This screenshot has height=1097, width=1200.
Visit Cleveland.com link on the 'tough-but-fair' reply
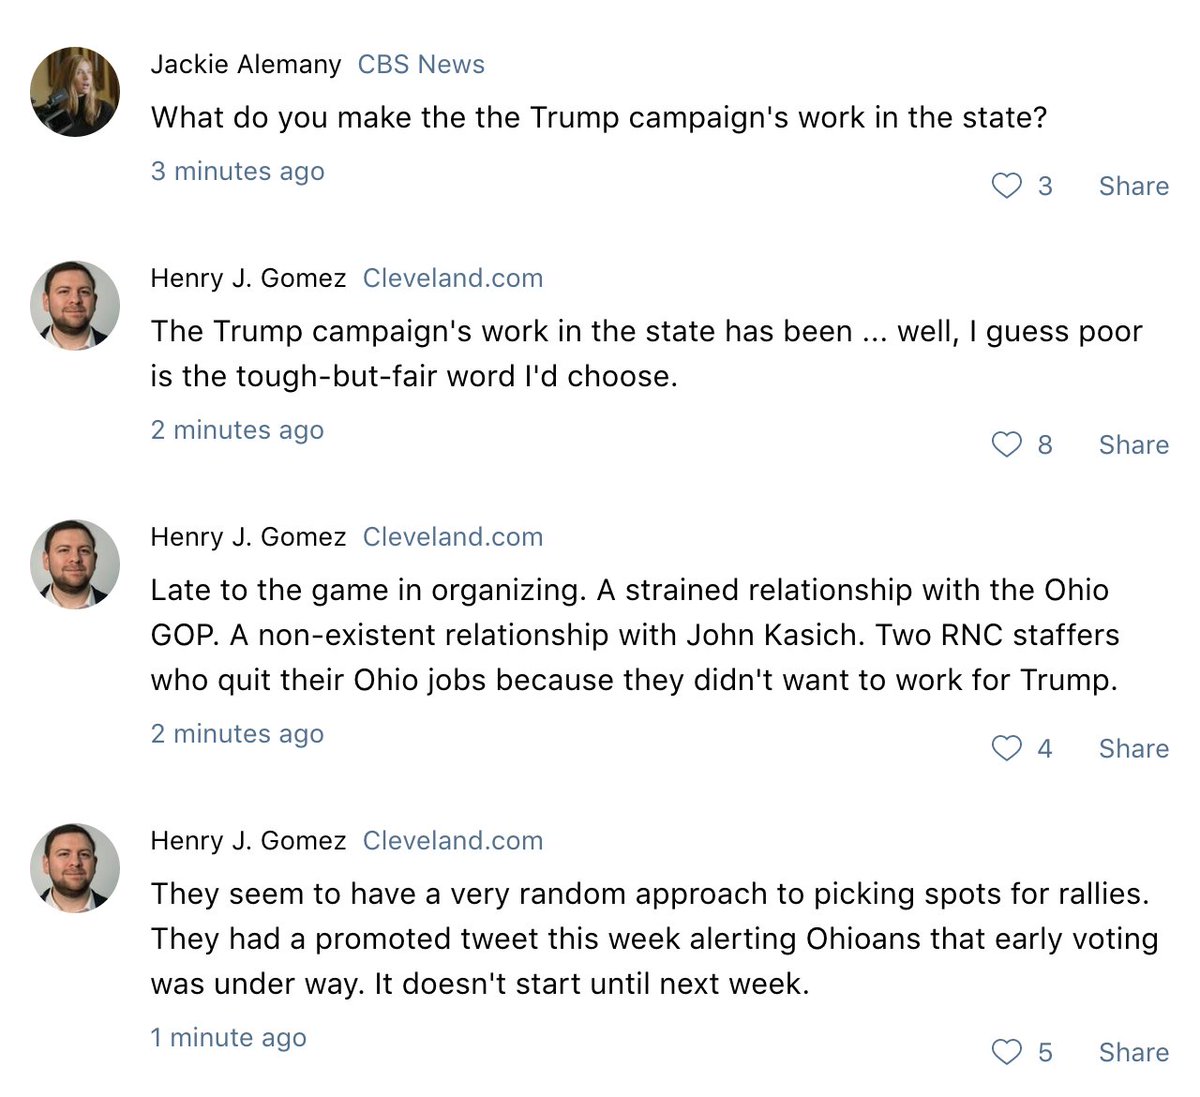(452, 278)
